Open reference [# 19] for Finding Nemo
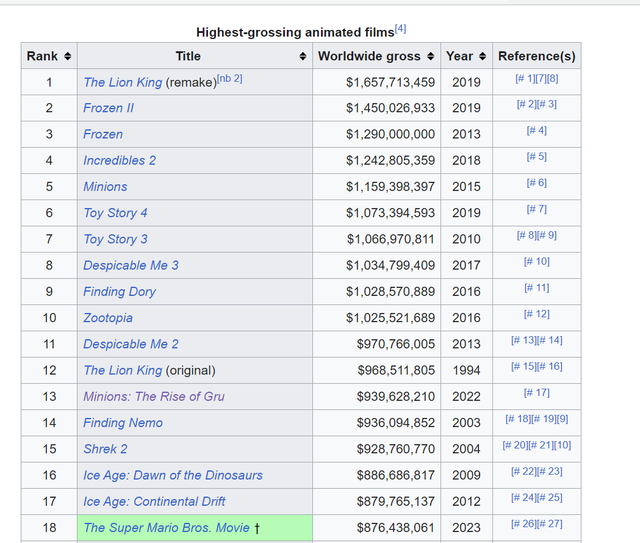 click(x=544, y=419)
